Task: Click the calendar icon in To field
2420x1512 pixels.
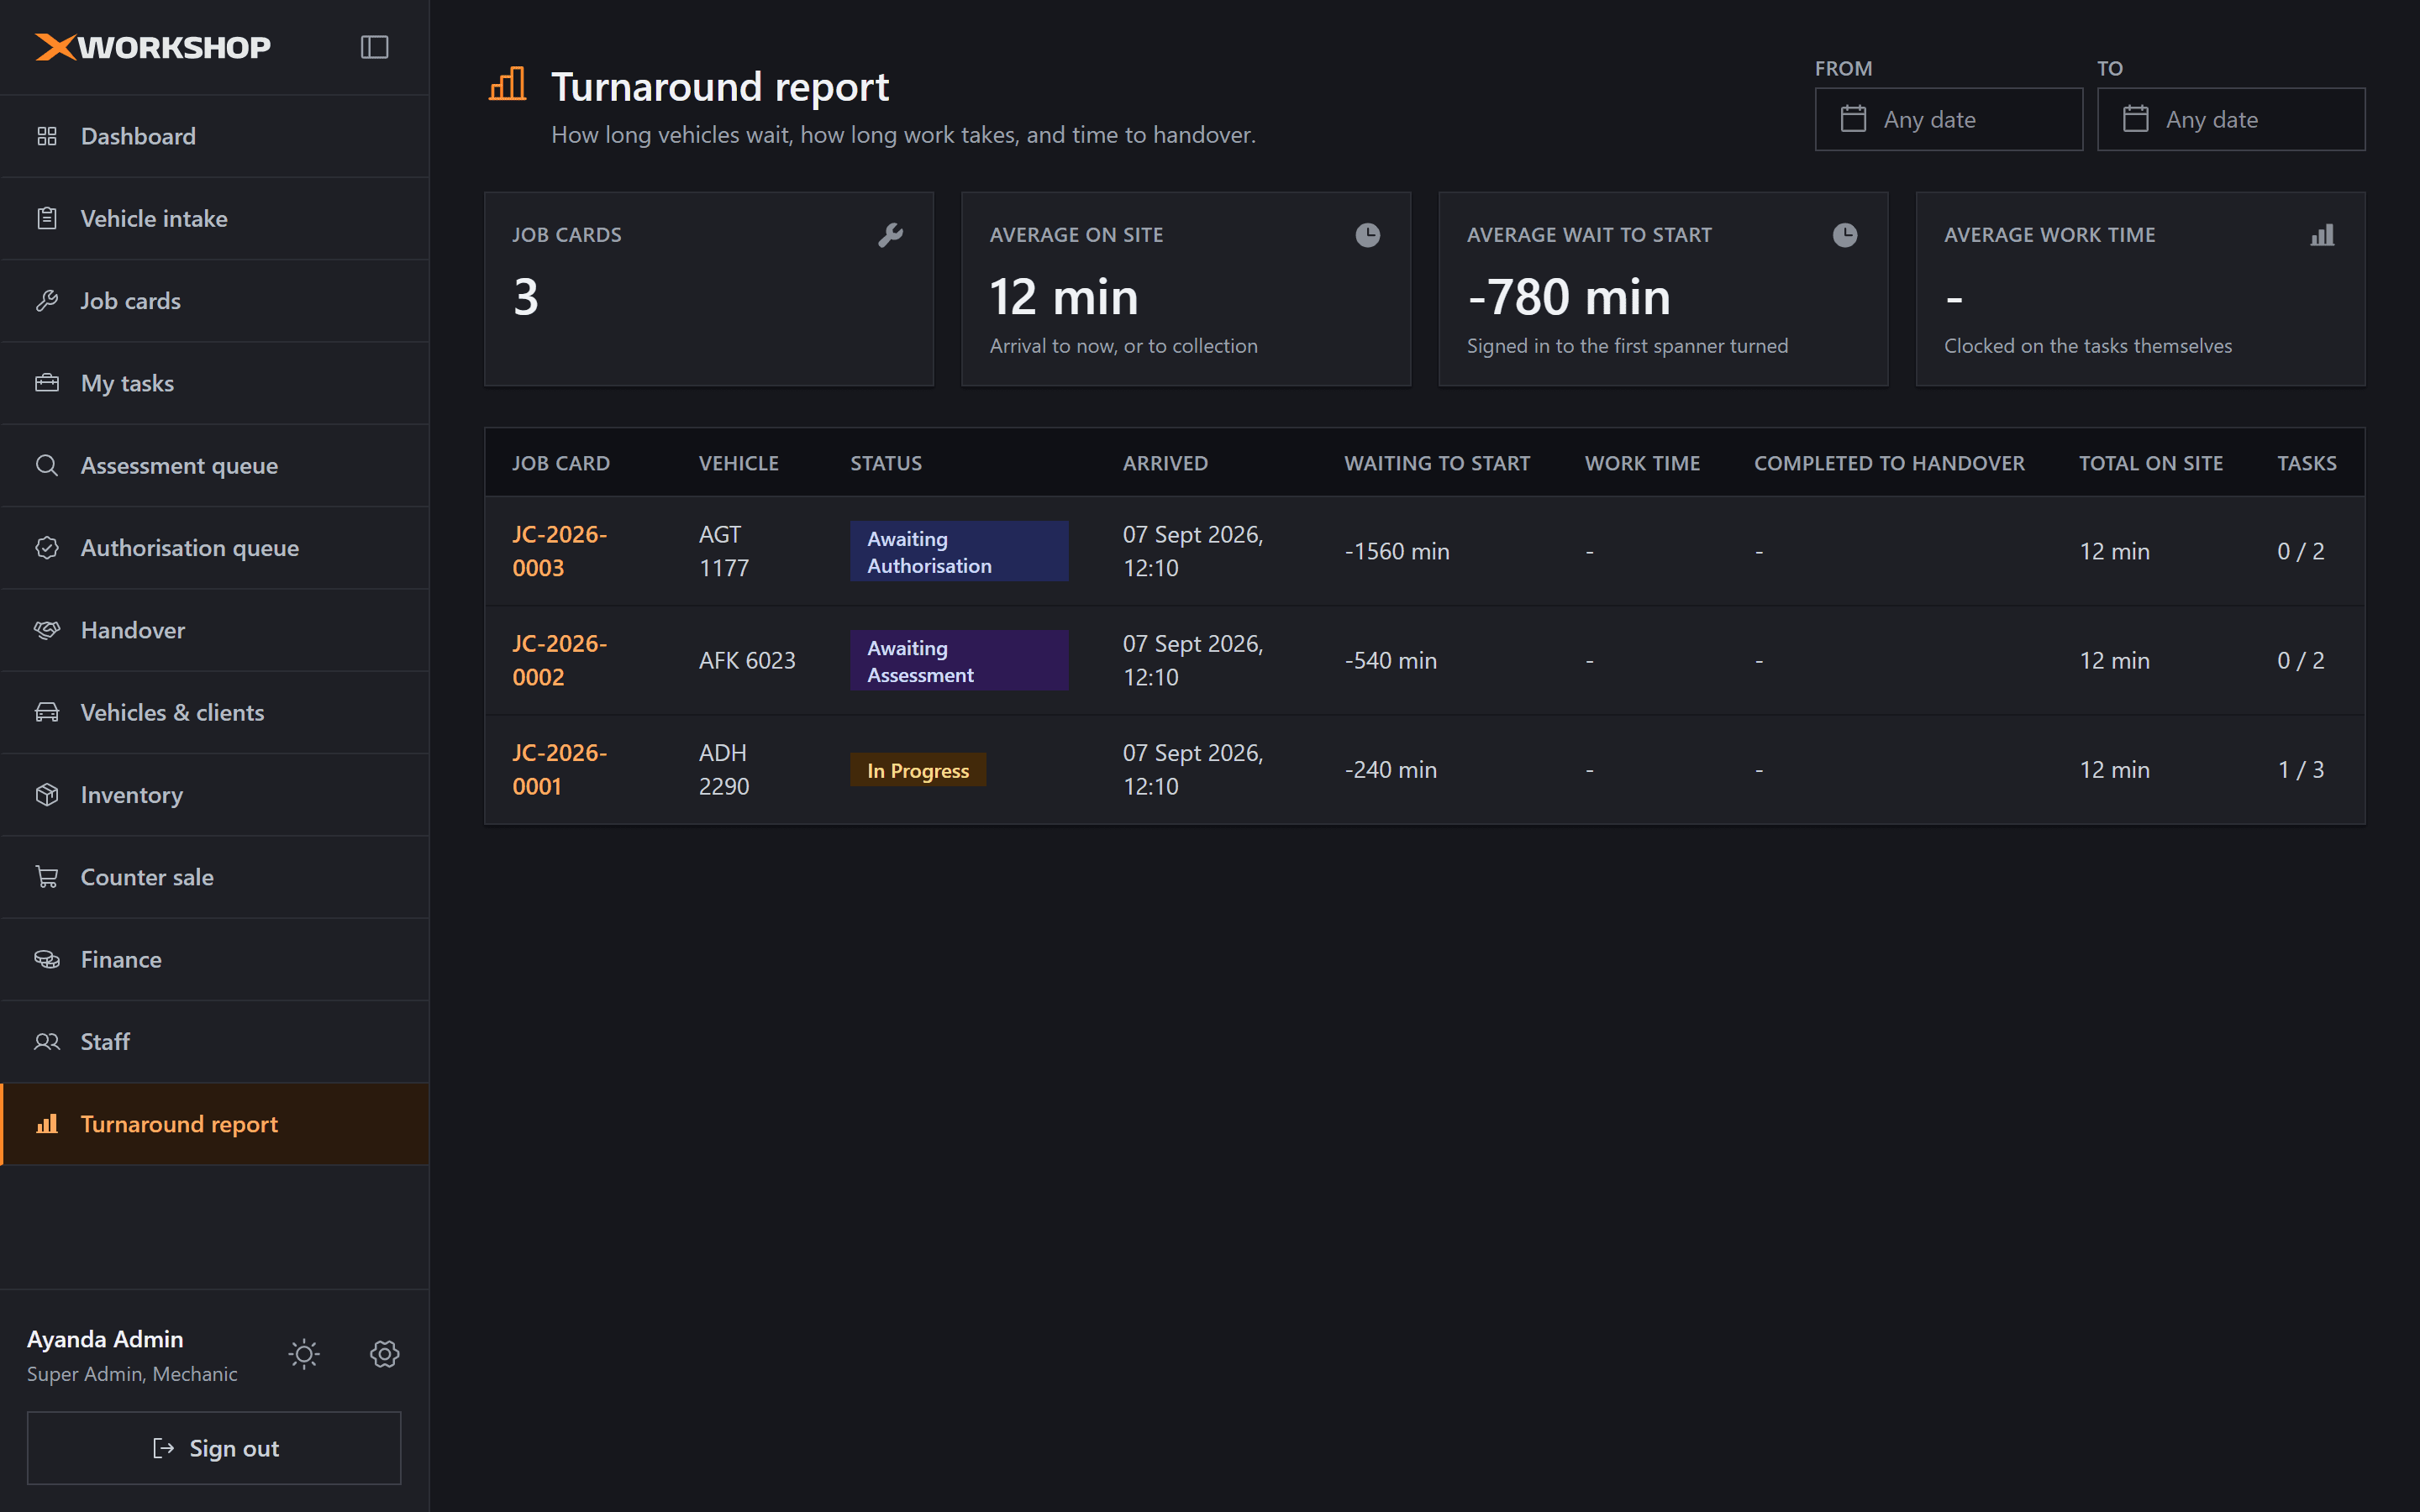Action: tap(2135, 119)
